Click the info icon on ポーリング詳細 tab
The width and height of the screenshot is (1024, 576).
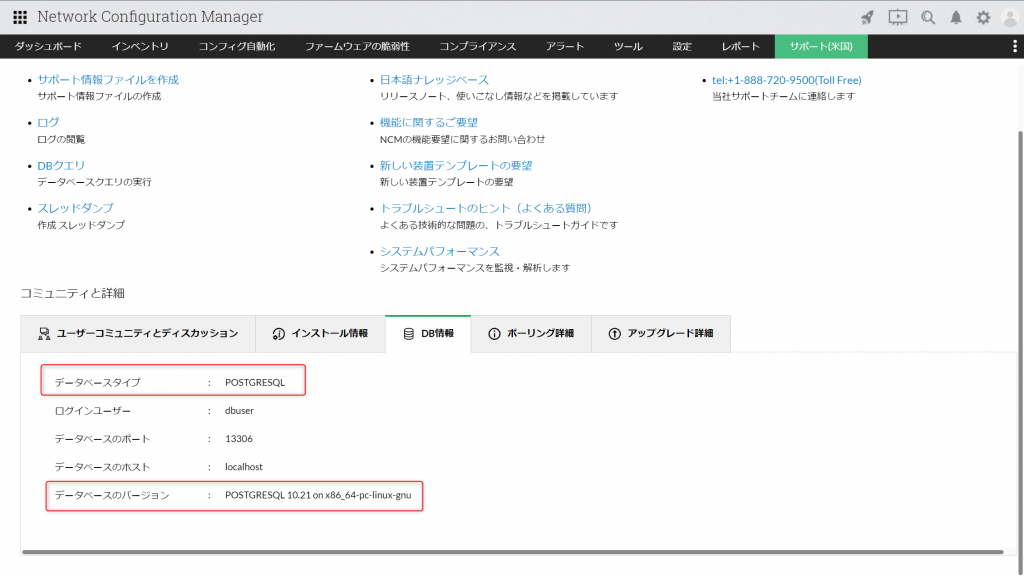pos(494,334)
